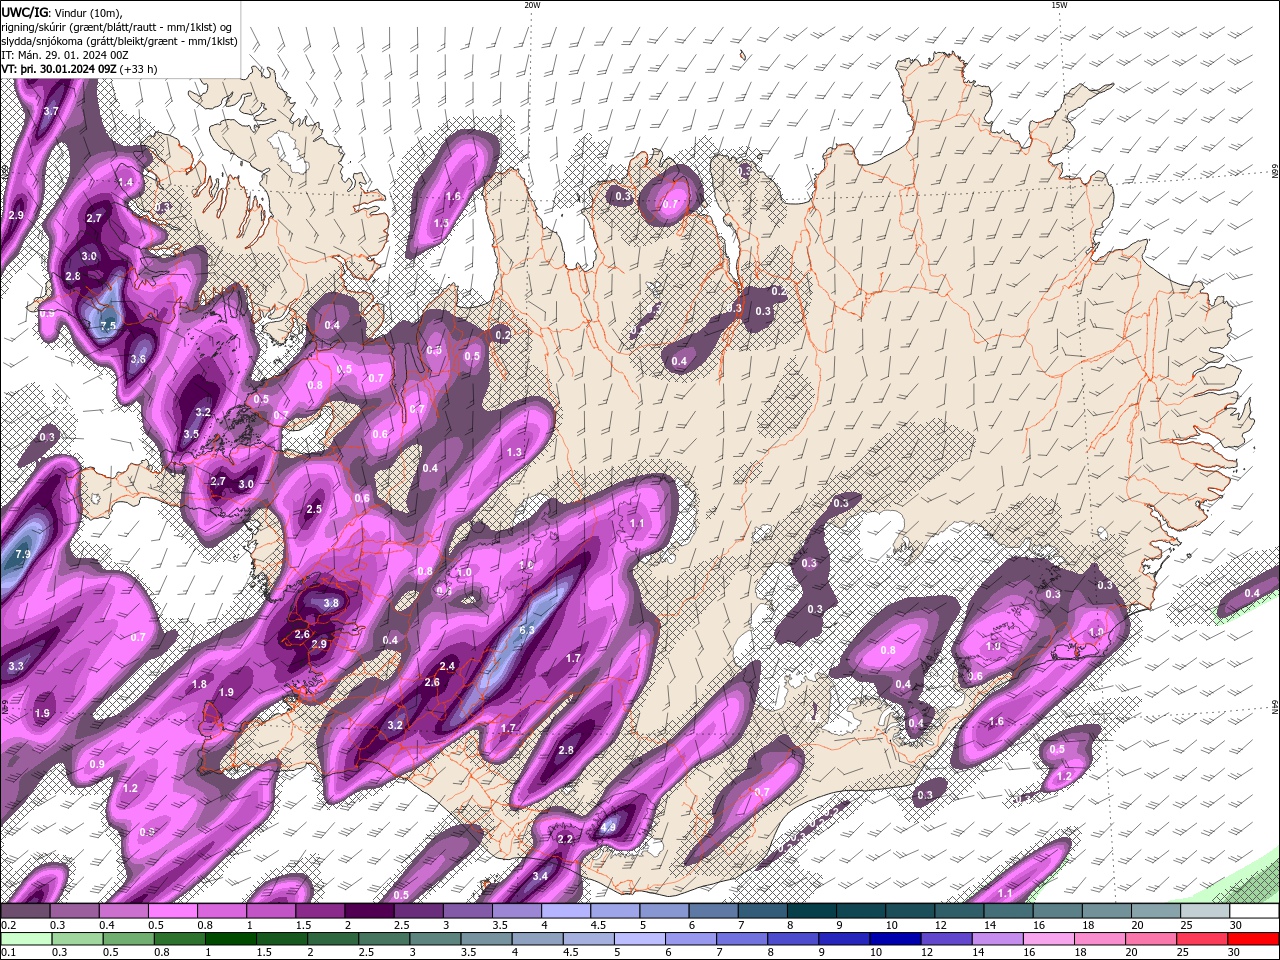The height and width of the screenshot is (960, 1280).
Task: Select the pale pink 16 swatch in lower legend
Action: (1049, 939)
